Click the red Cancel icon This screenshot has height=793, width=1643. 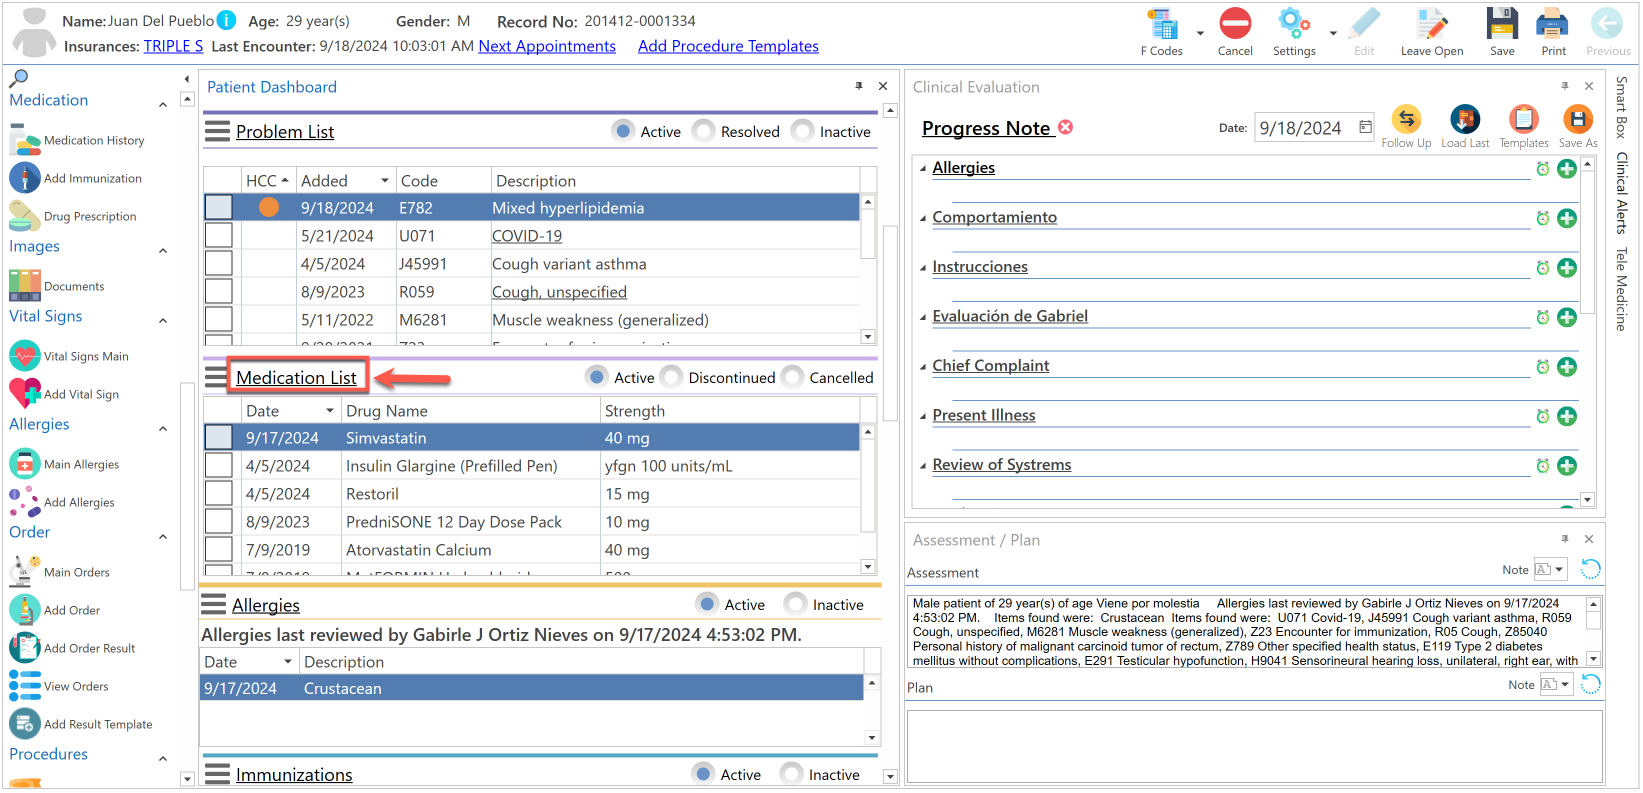[1235, 24]
